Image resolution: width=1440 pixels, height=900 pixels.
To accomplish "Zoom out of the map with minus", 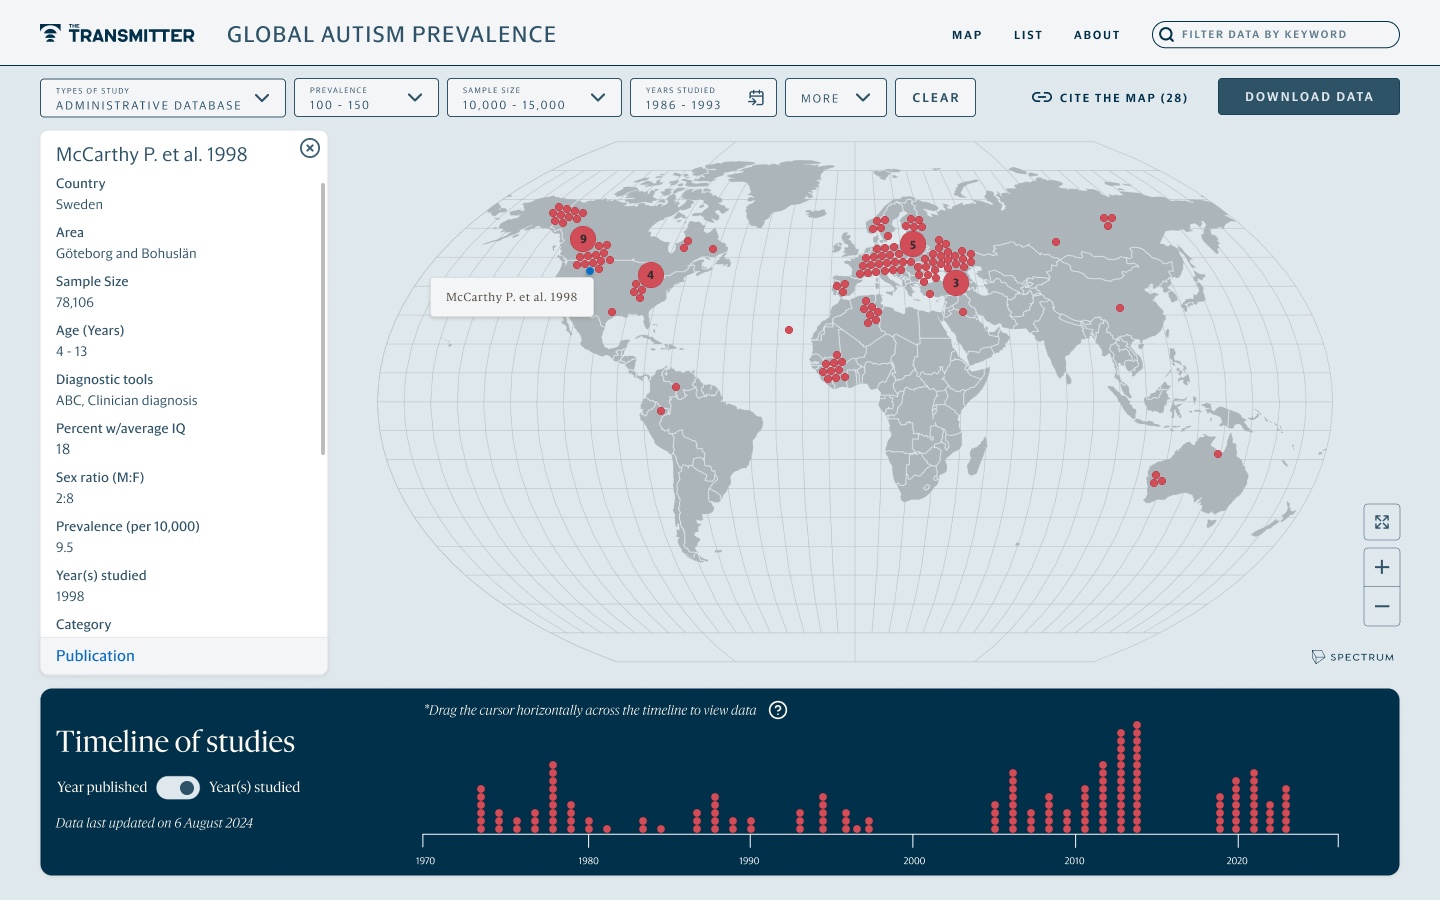I will [1382, 606].
